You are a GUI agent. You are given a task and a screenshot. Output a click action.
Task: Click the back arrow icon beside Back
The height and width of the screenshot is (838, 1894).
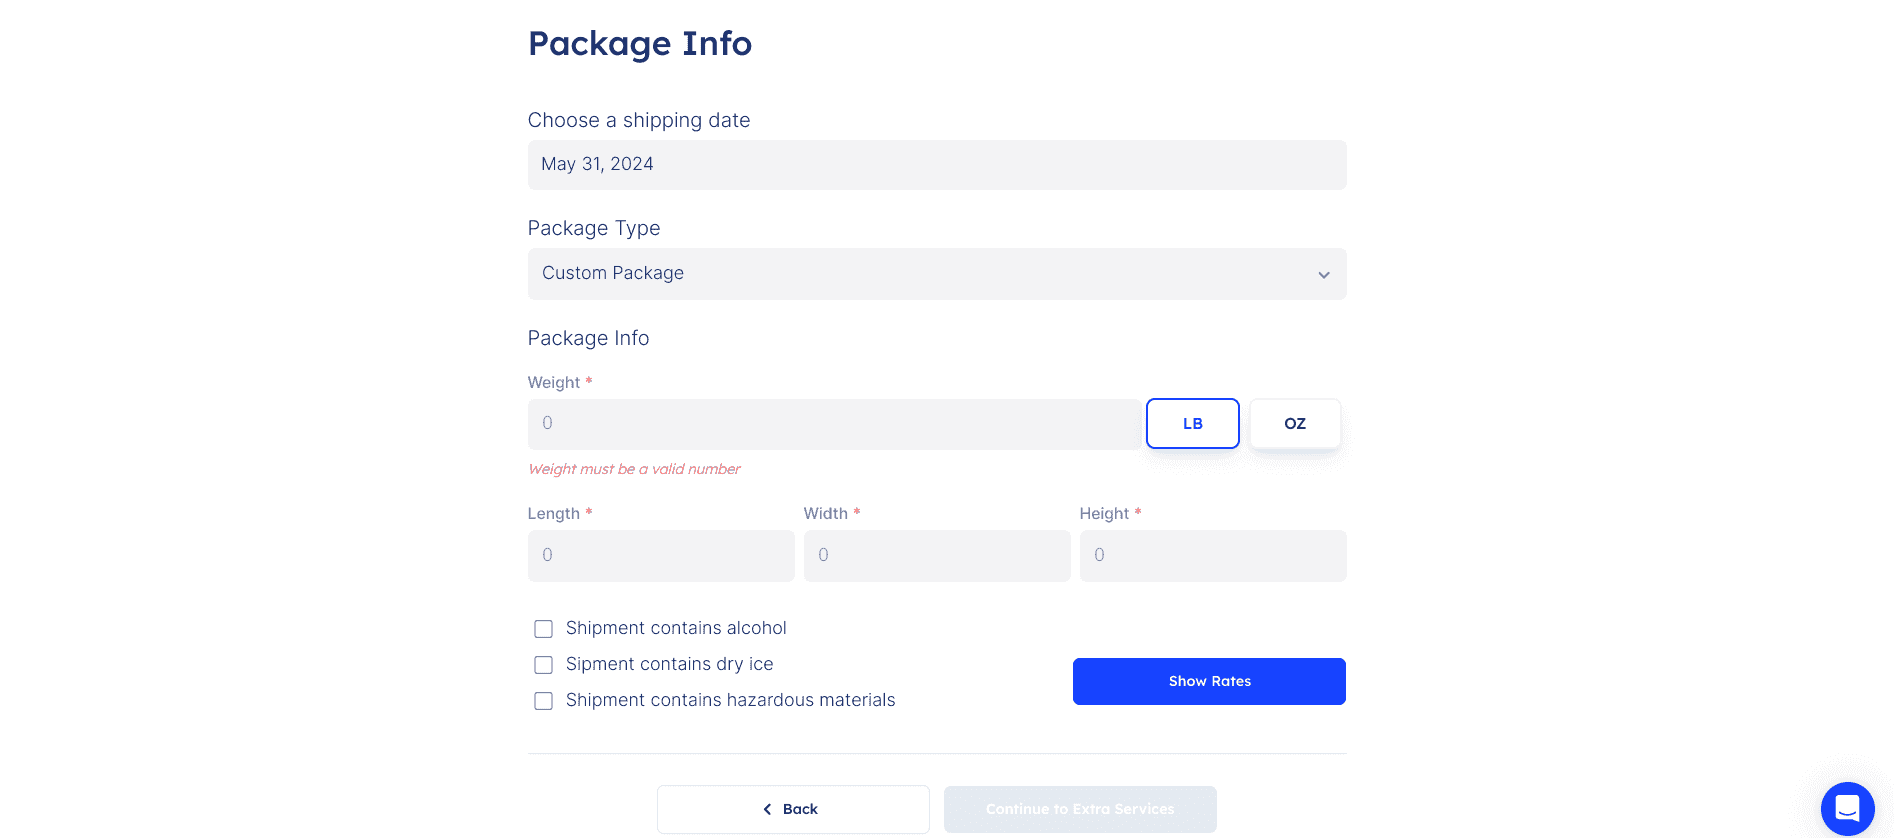coord(767,809)
